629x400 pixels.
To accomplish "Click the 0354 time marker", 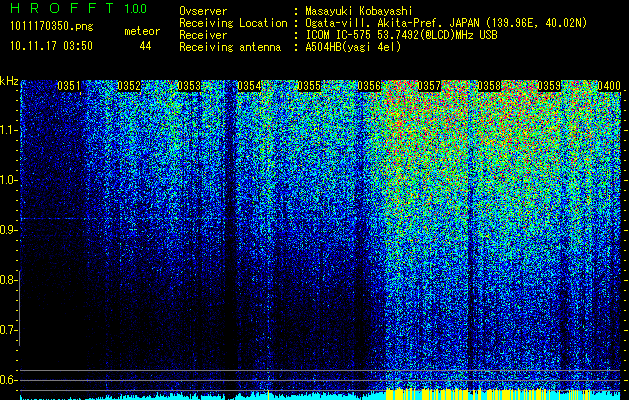I will coord(249,86).
